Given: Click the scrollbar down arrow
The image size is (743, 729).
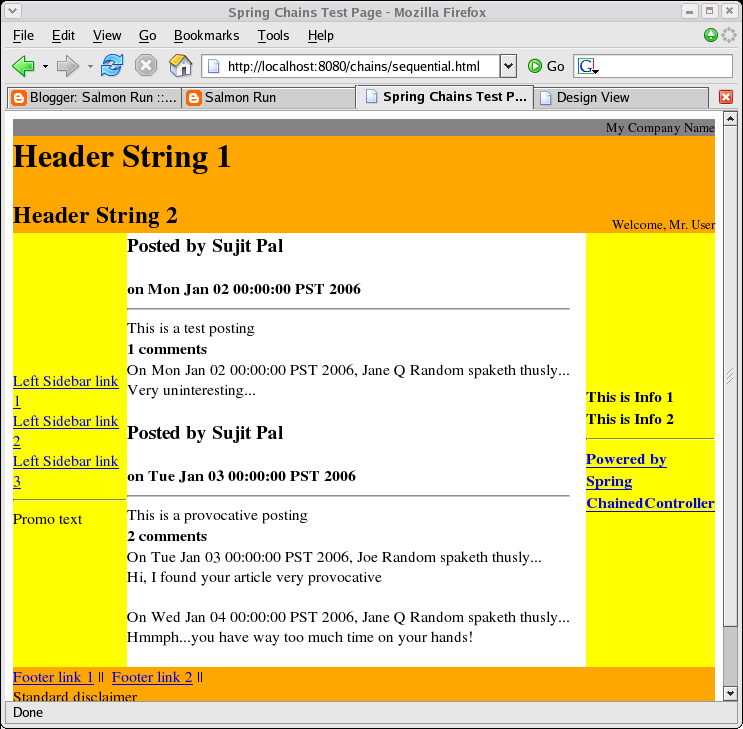Looking at the screenshot, I should [730, 693].
